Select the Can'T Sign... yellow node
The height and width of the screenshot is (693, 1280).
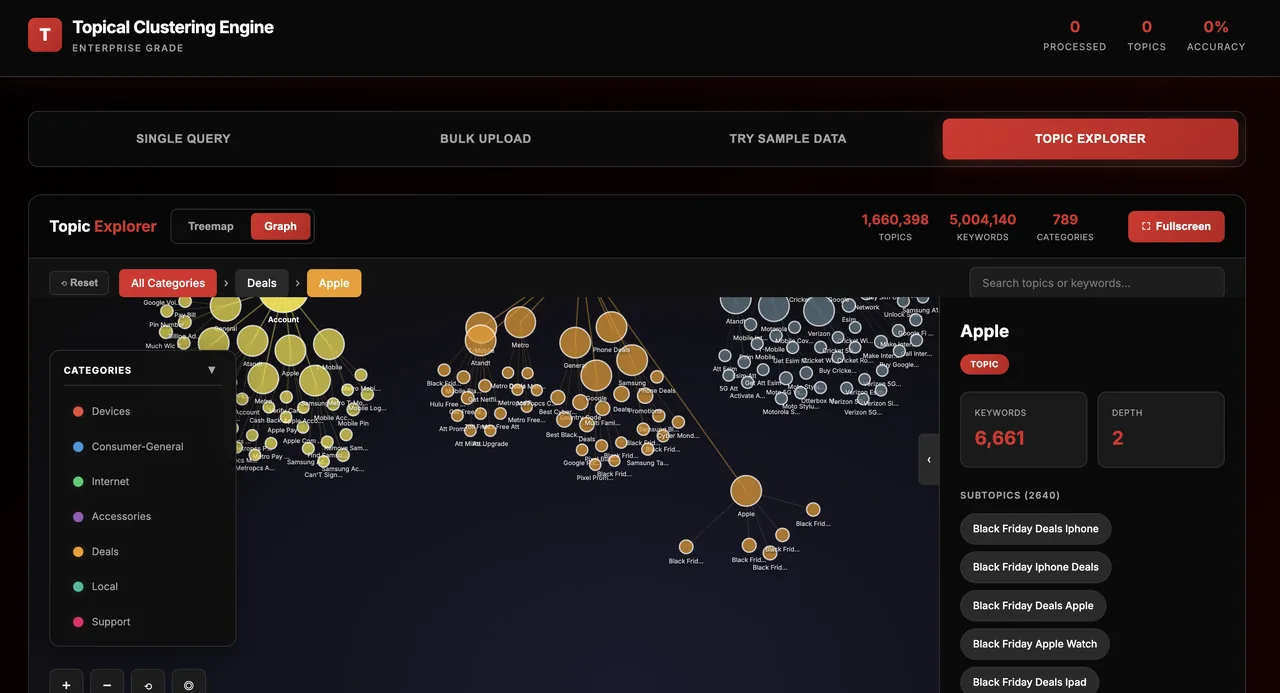323,461
